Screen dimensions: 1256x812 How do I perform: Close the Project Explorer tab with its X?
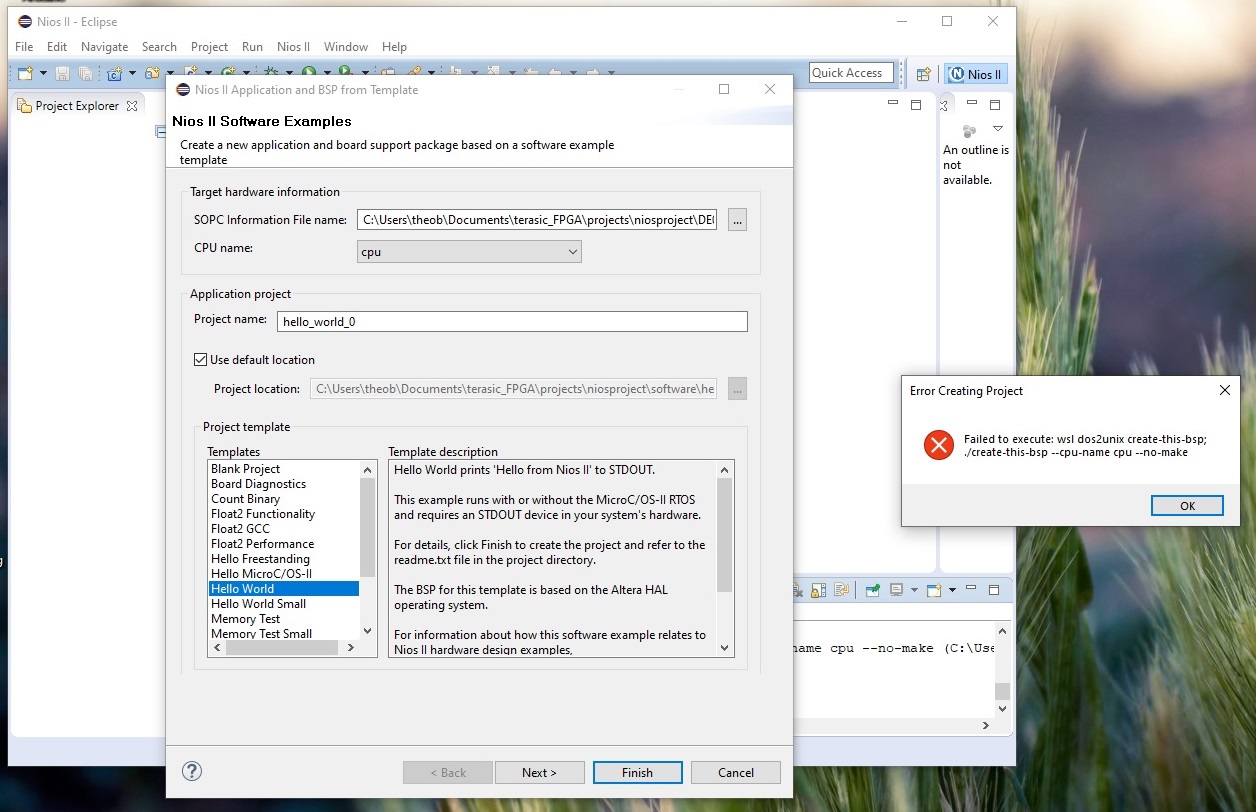(x=132, y=105)
